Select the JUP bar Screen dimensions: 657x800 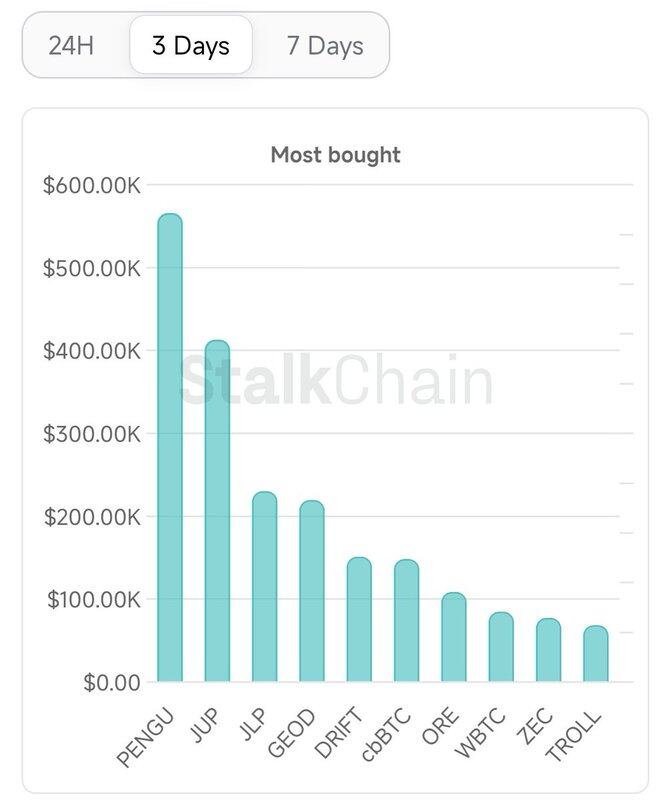click(217, 511)
